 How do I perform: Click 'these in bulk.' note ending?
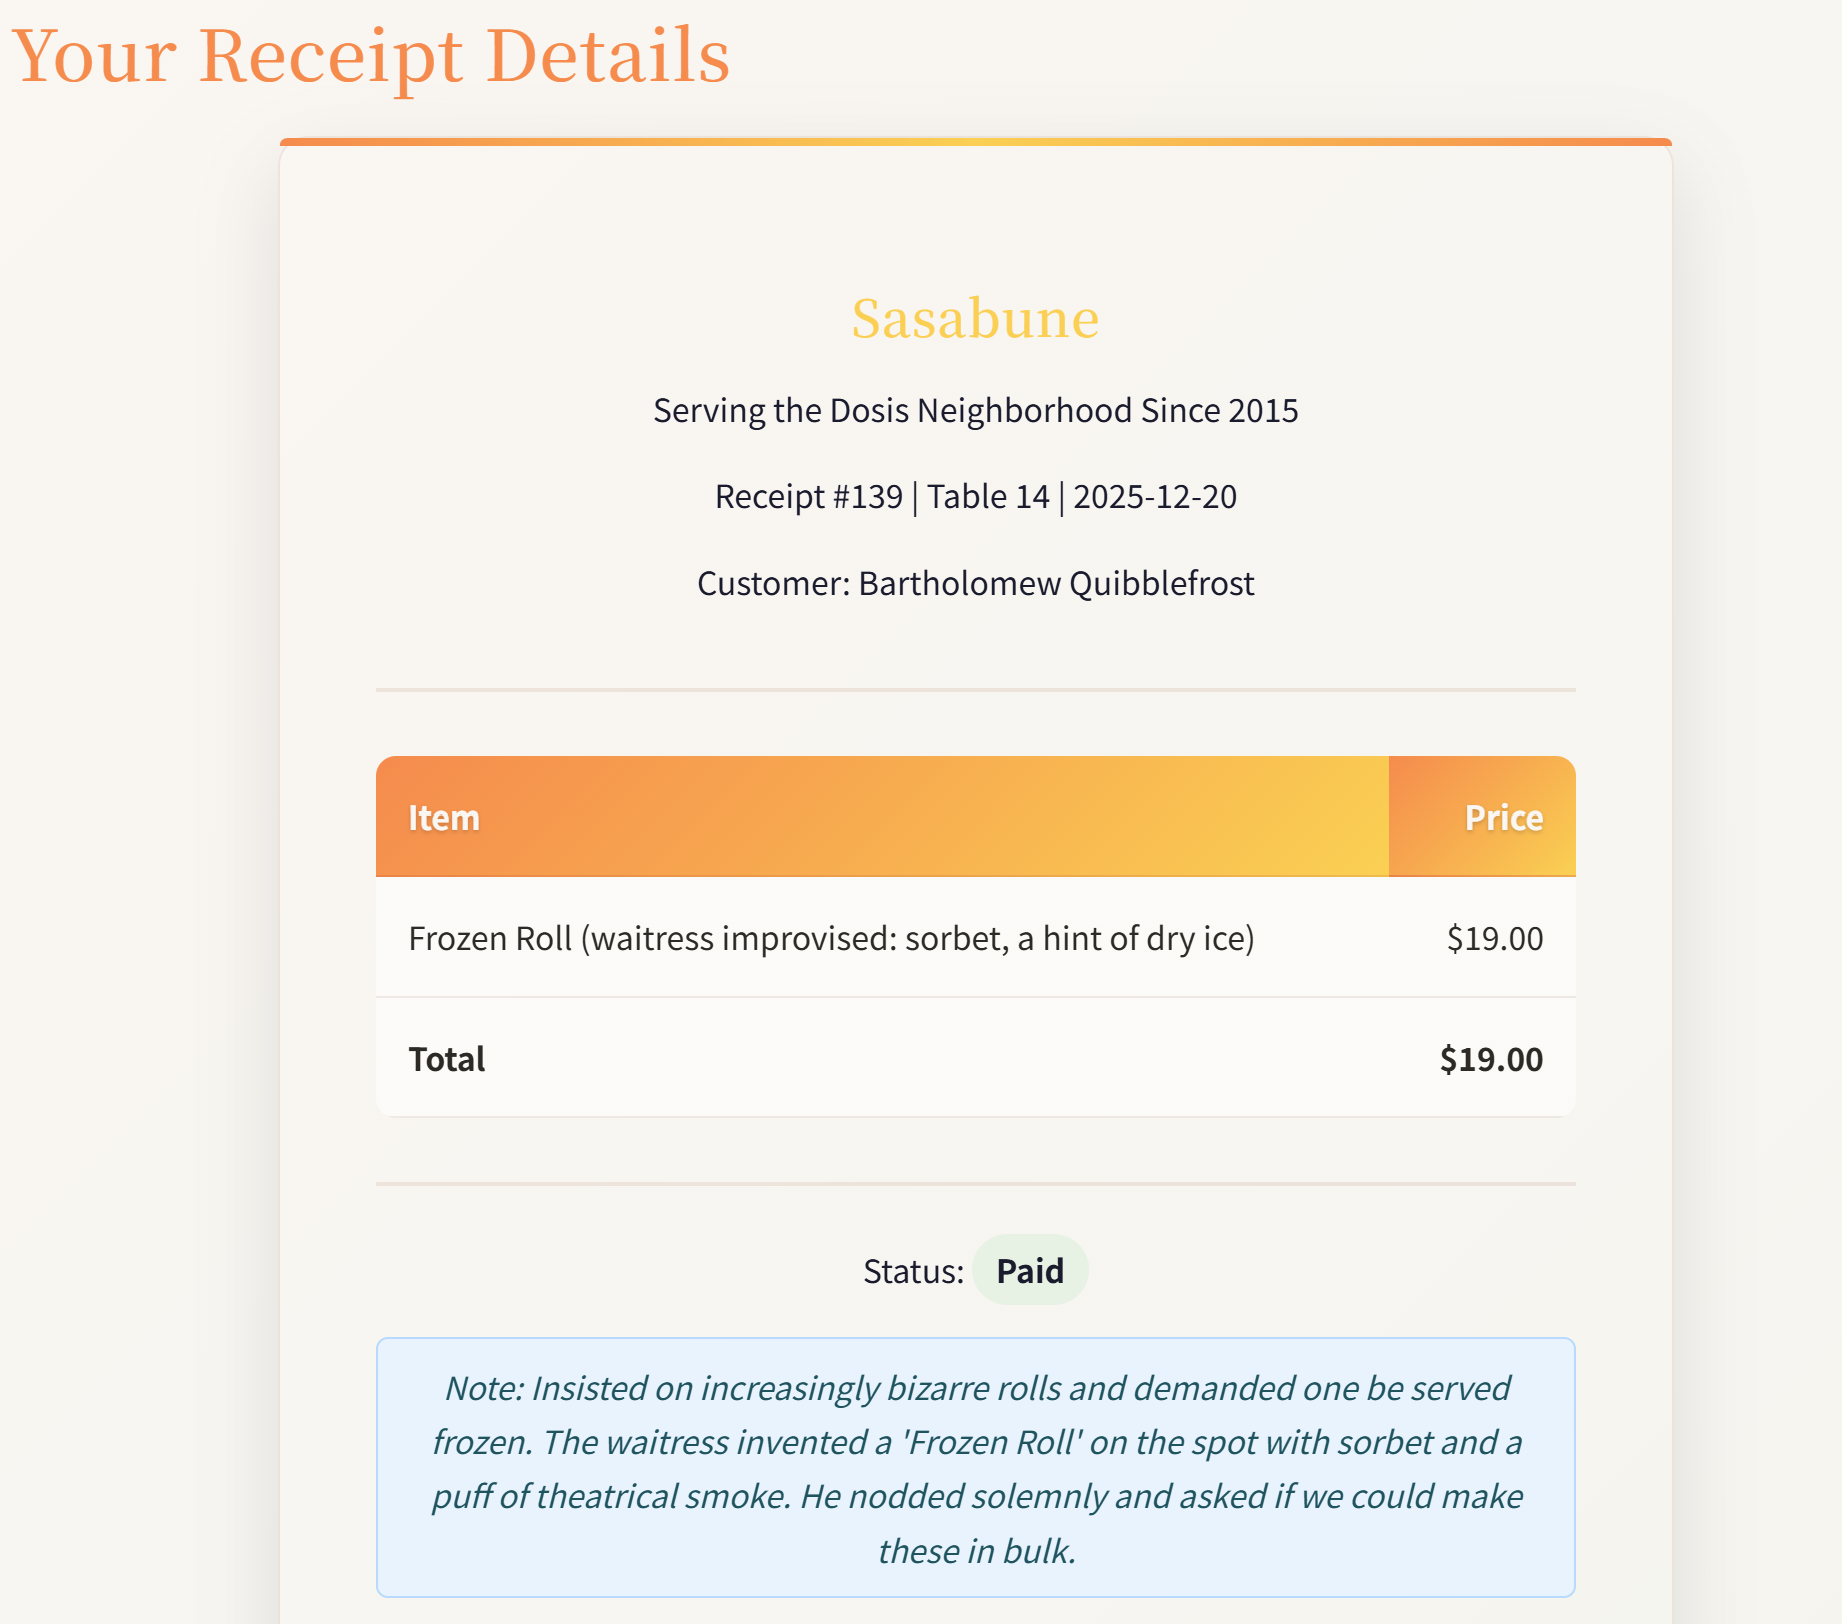click(x=977, y=1551)
